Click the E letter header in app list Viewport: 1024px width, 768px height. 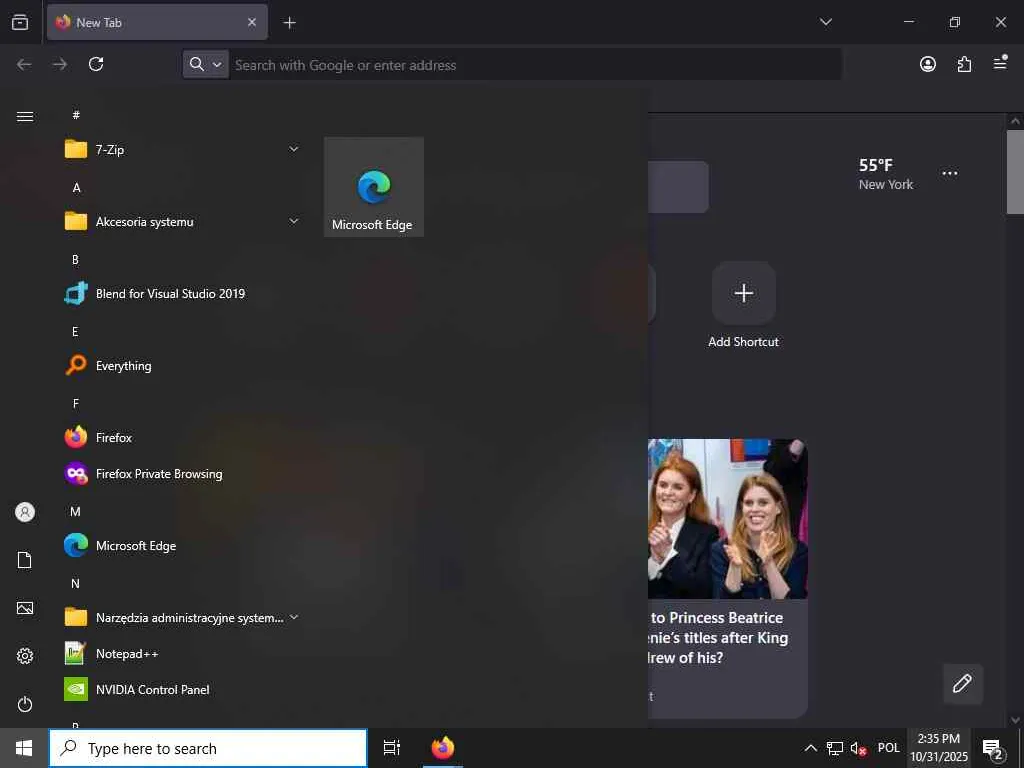pyautogui.click(x=76, y=331)
